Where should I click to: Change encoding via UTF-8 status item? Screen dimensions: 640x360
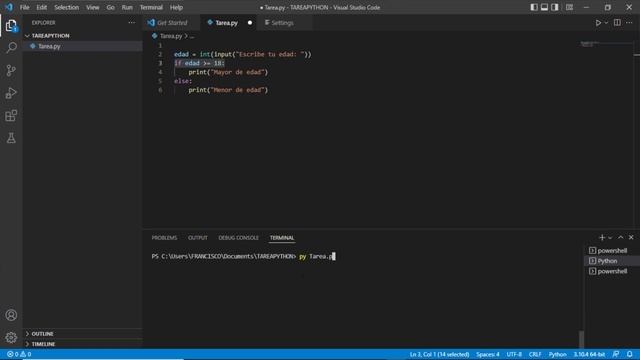[x=514, y=354]
